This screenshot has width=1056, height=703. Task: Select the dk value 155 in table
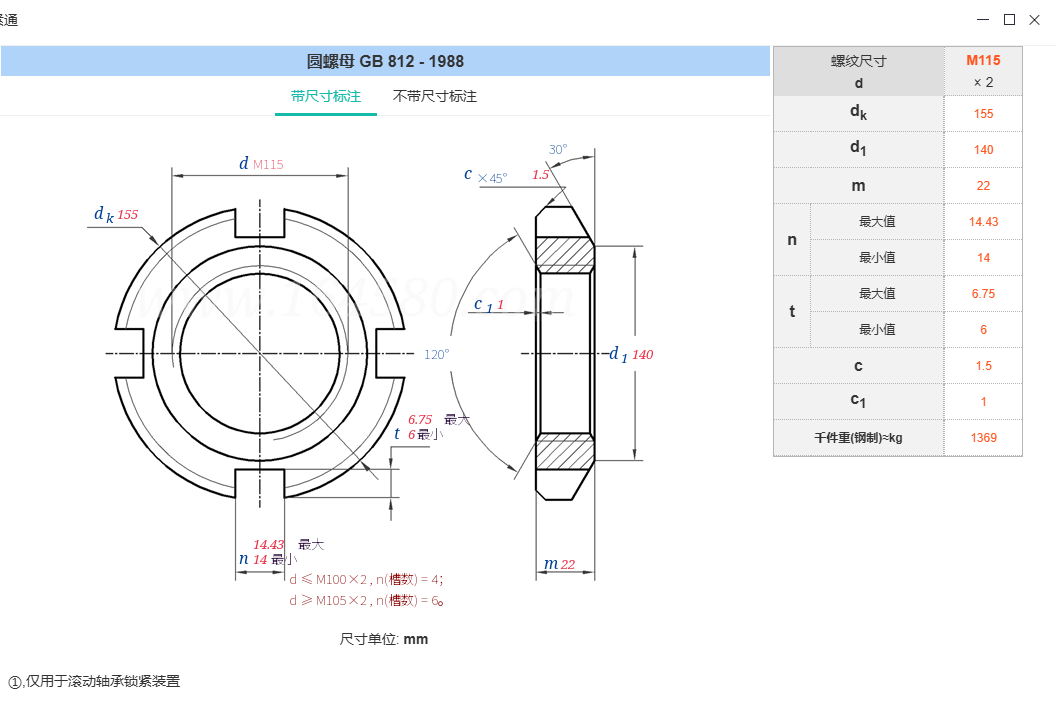pyautogui.click(x=983, y=114)
